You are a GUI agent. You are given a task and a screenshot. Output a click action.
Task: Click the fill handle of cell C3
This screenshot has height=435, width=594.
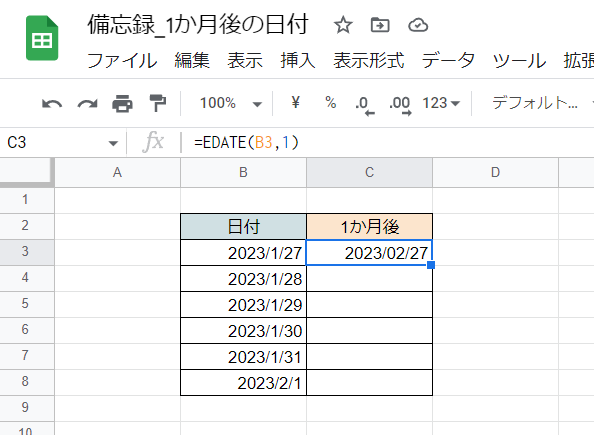click(x=431, y=265)
